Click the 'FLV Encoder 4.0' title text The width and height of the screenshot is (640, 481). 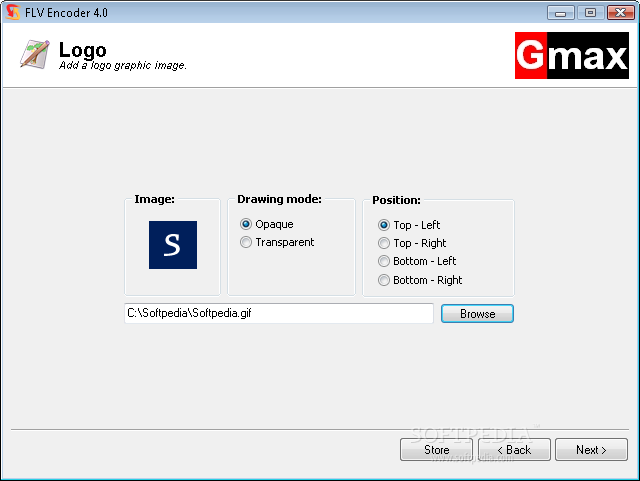pos(66,13)
